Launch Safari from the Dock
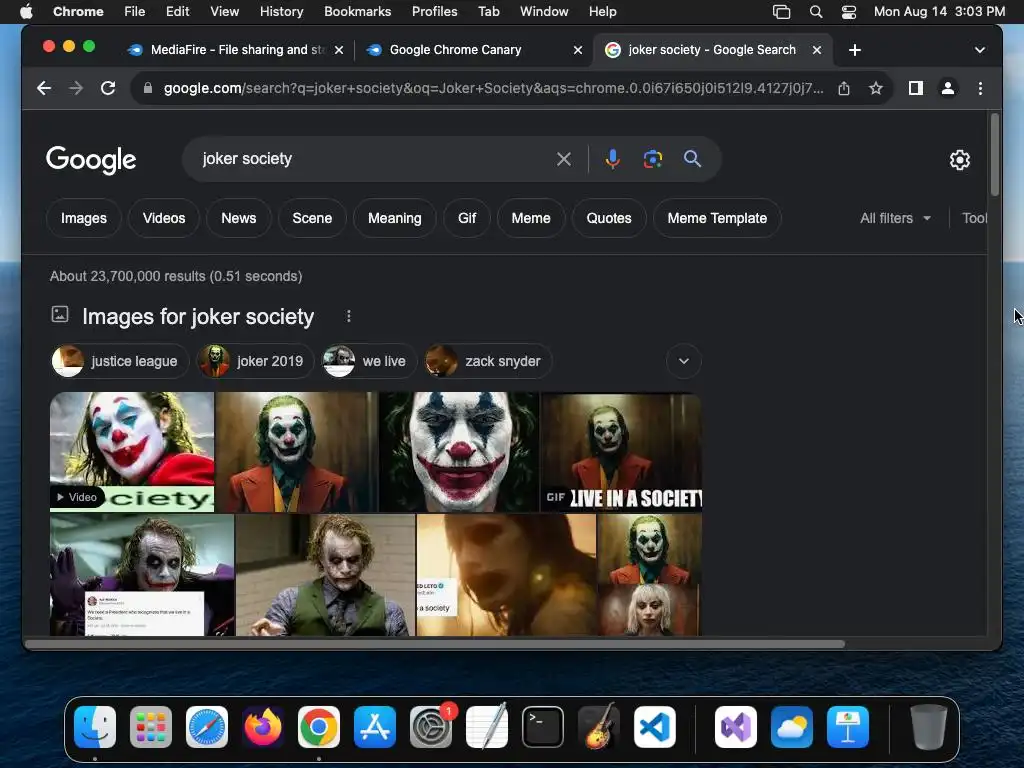1024x768 pixels. coord(207,727)
